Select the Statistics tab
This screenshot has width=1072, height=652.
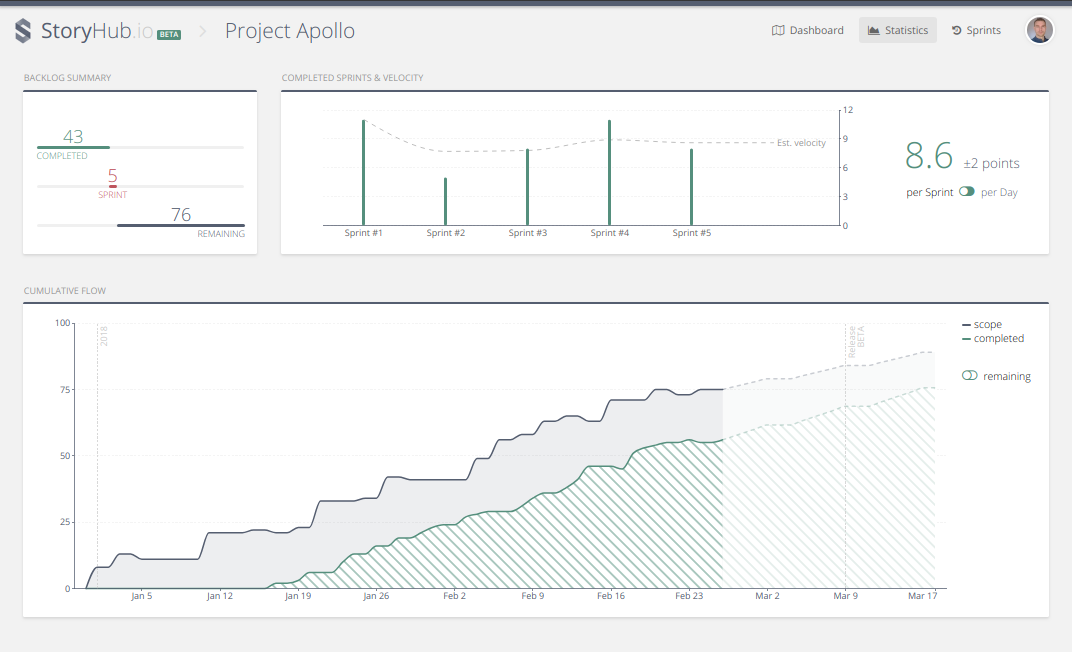point(898,30)
